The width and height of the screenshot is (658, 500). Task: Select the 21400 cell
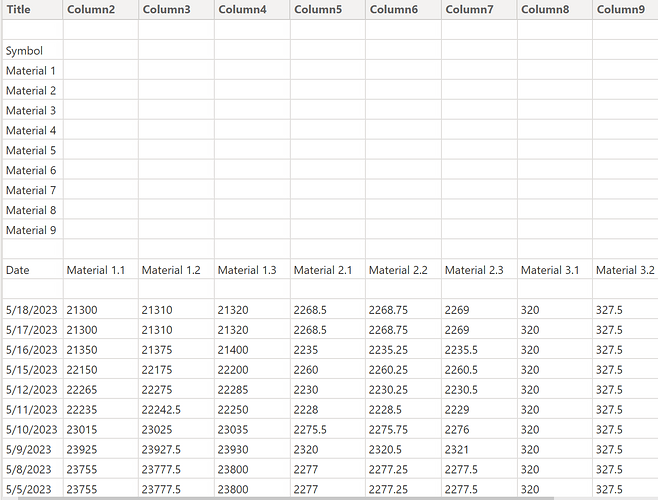click(252, 350)
